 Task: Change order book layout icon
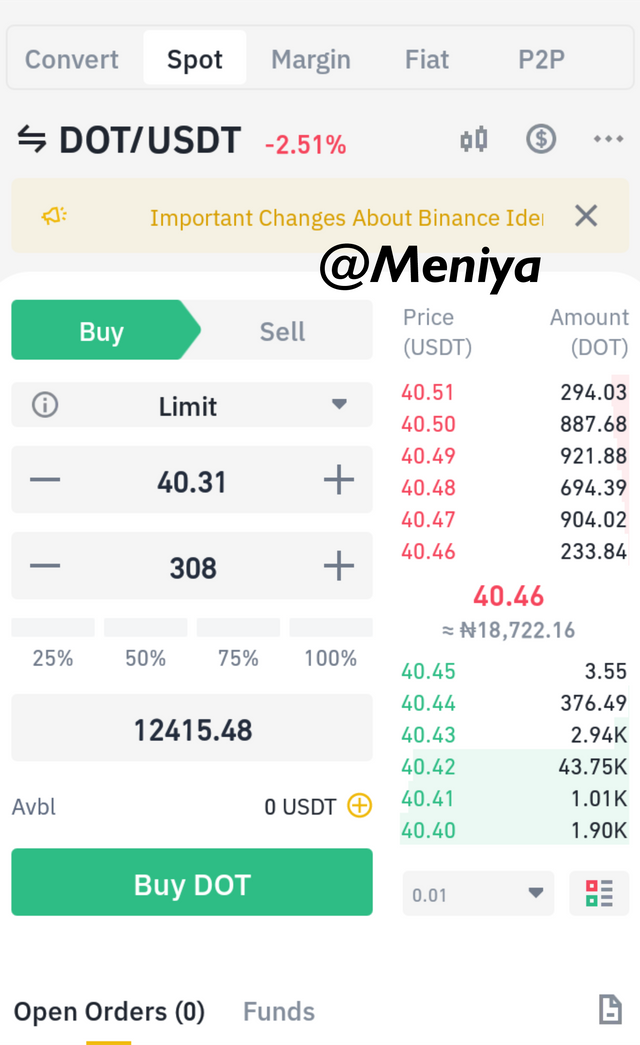599,893
